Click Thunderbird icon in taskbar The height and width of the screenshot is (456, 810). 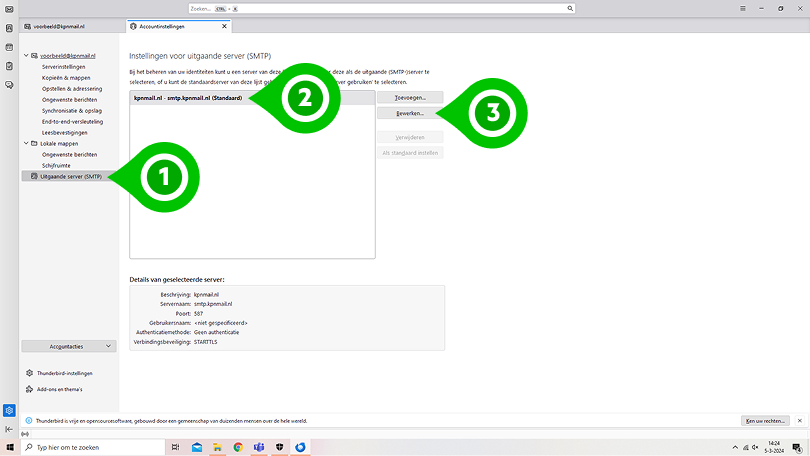coord(300,447)
